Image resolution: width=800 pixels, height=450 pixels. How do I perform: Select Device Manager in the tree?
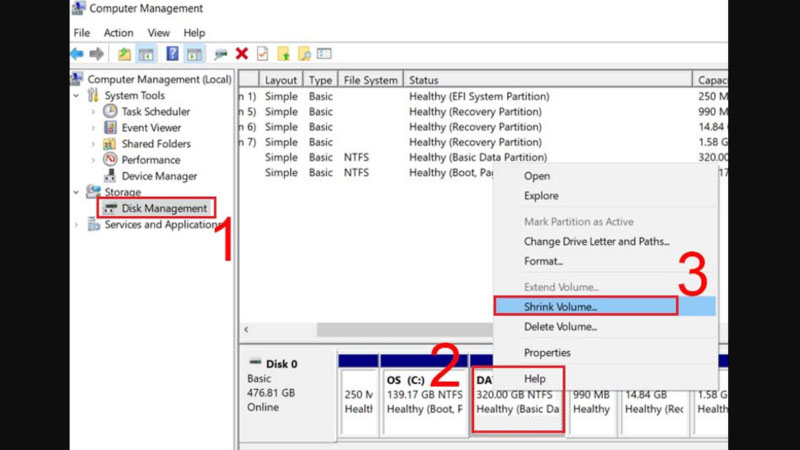tap(159, 176)
